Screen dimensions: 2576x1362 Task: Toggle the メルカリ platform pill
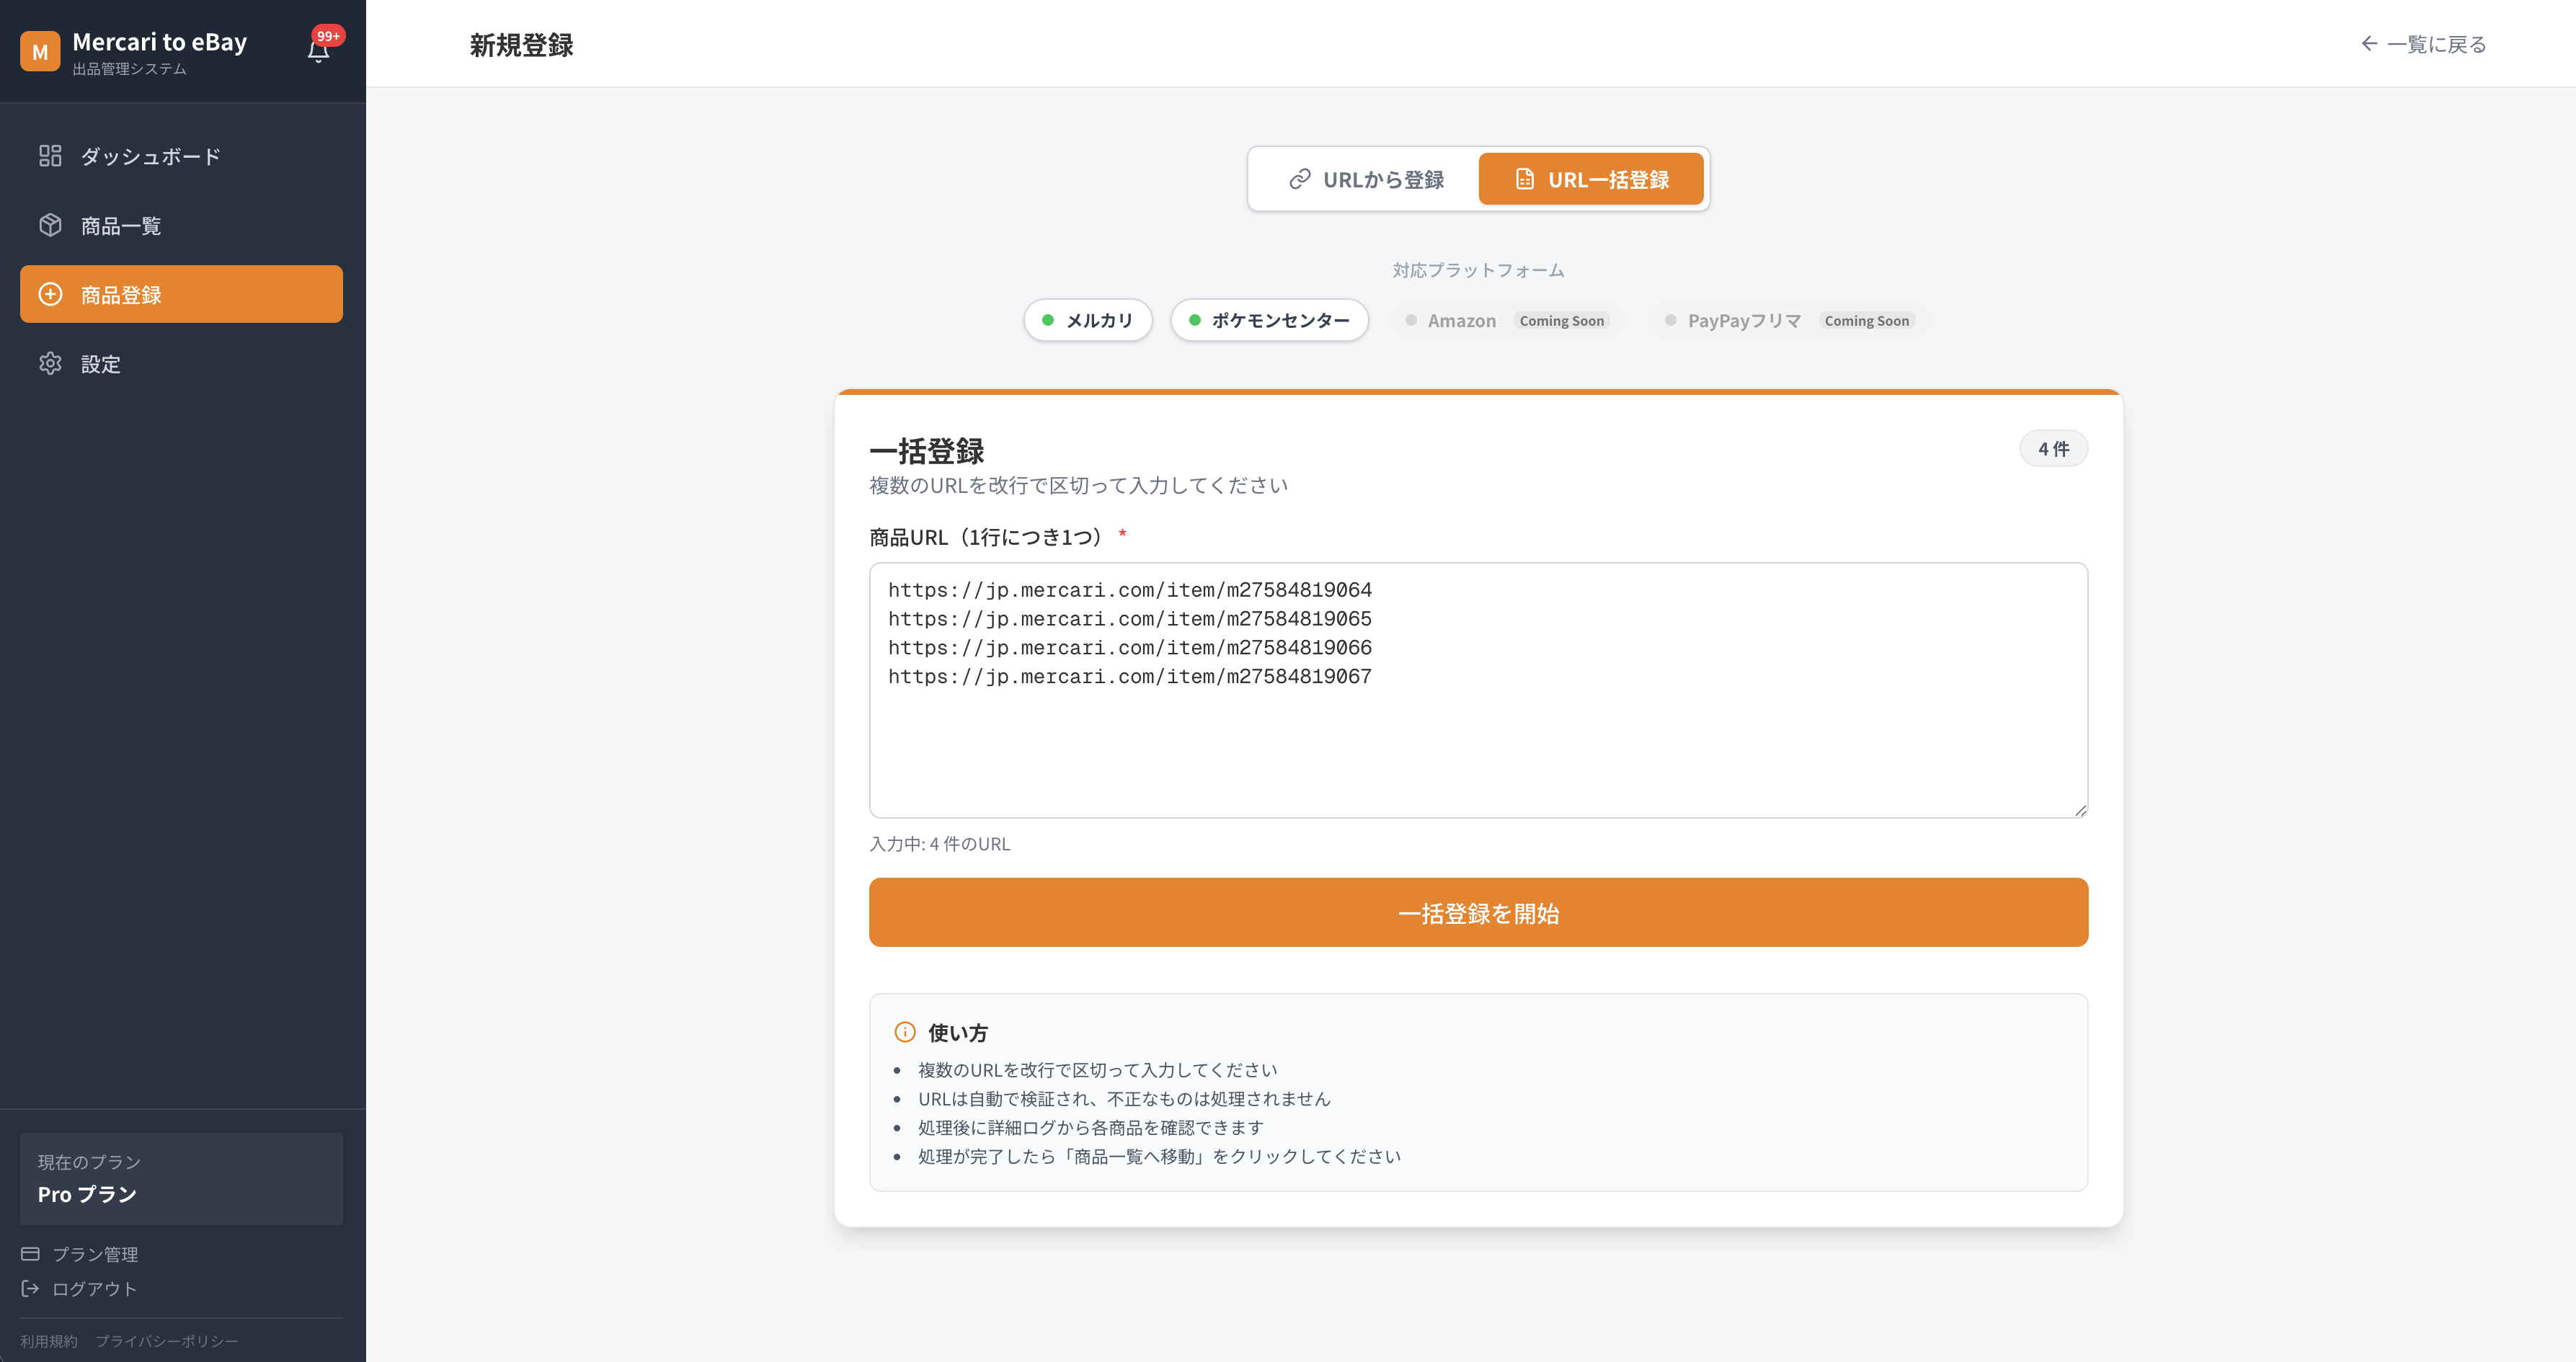(x=1087, y=320)
